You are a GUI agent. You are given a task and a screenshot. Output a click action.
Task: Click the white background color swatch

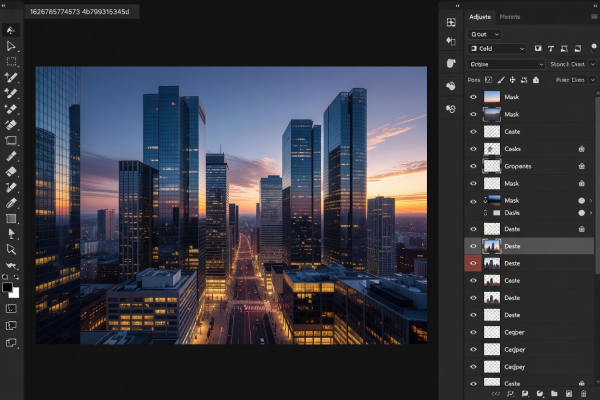pyautogui.click(x=15, y=293)
